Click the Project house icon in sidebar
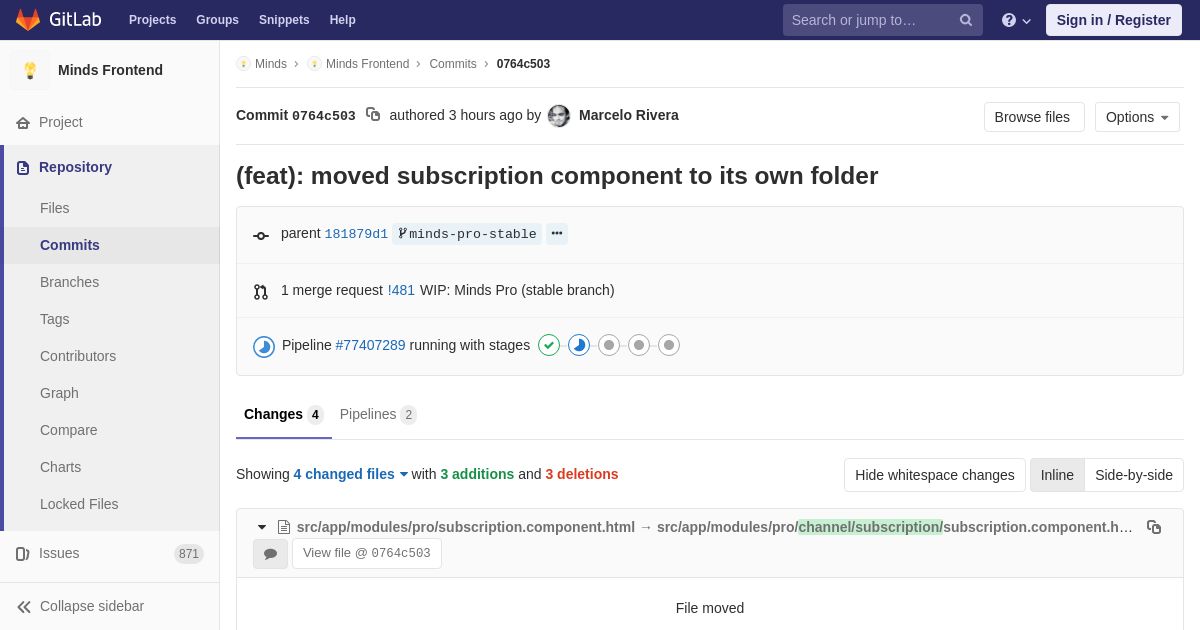This screenshot has height=630, width=1200. [23, 123]
